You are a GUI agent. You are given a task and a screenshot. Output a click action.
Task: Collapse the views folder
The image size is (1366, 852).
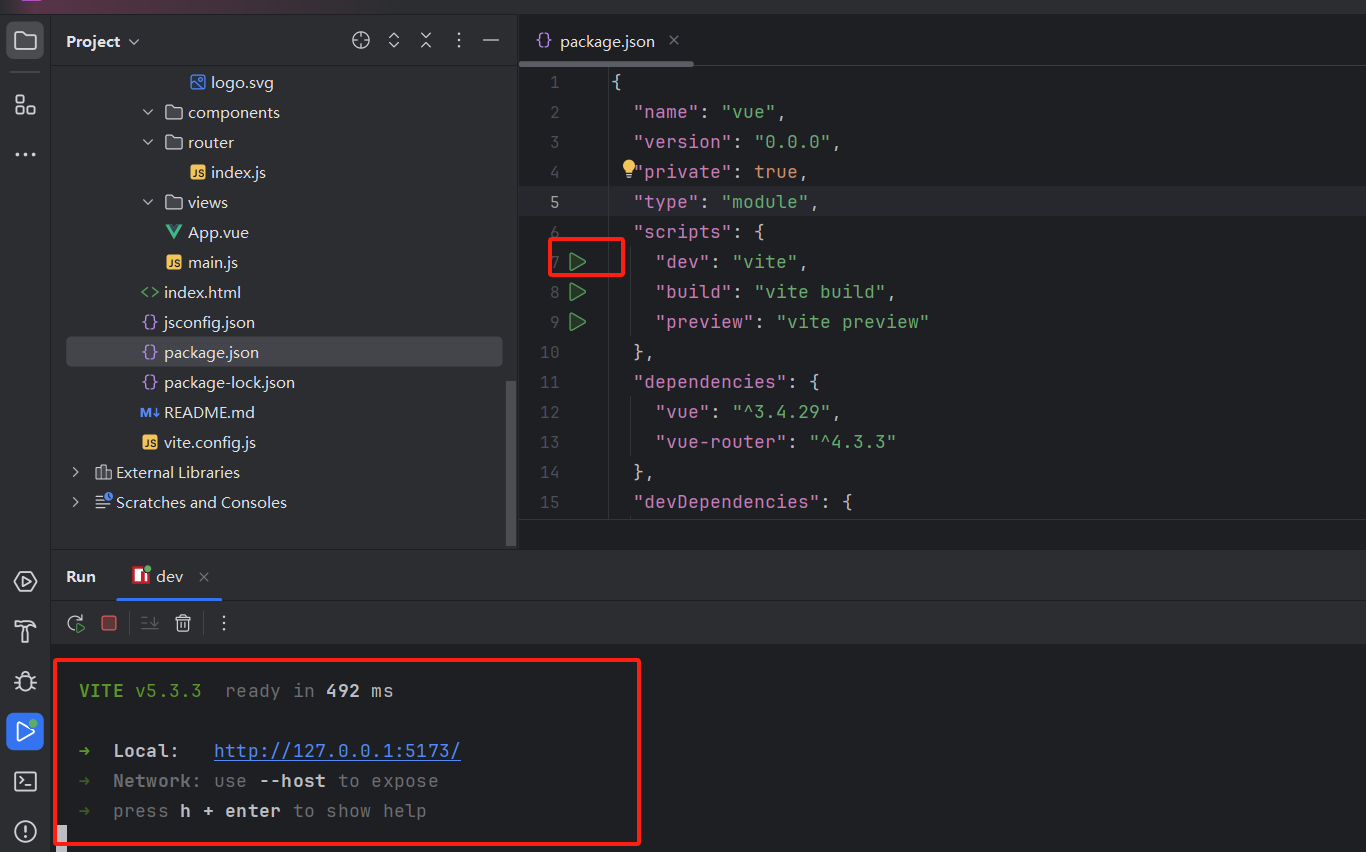pyautogui.click(x=148, y=202)
